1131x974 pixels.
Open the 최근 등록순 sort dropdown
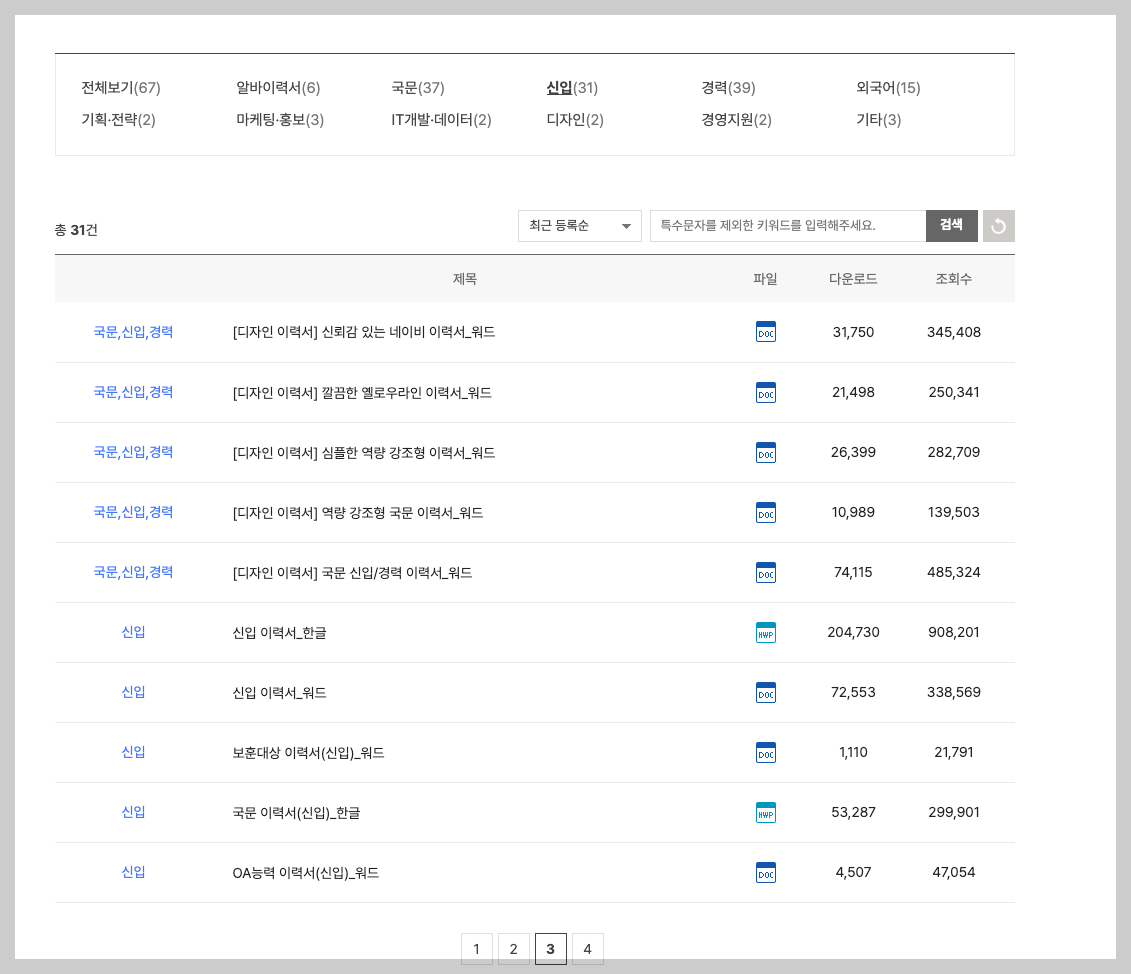tap(579, 226)
